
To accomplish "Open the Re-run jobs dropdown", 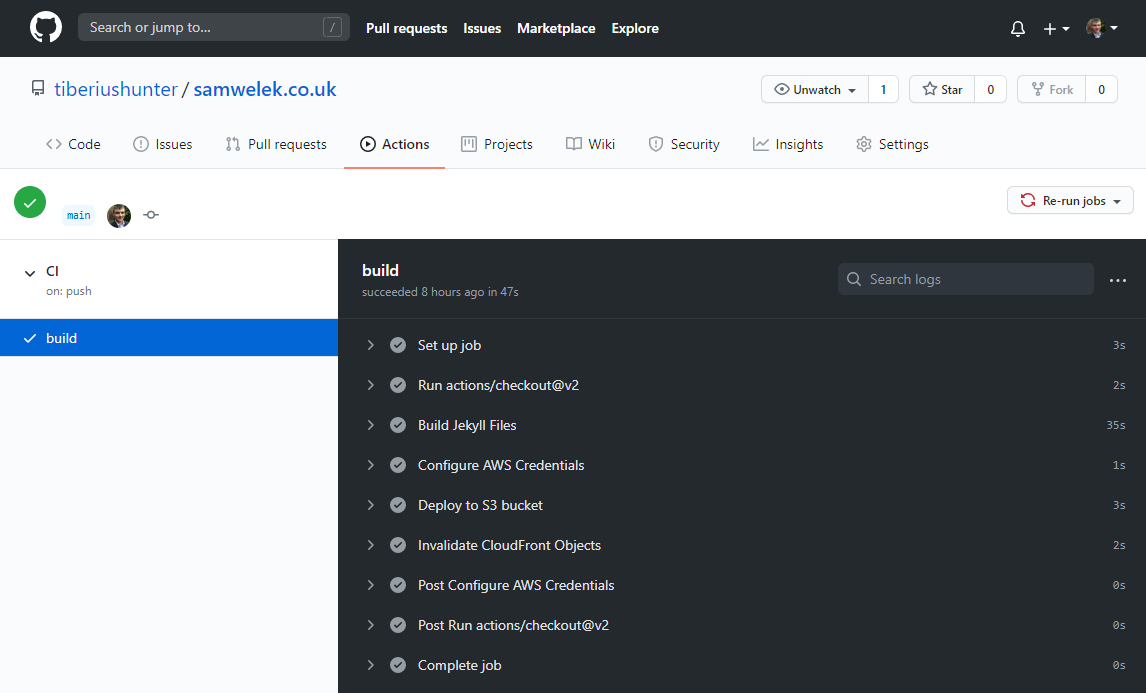I will (1070, 200).
